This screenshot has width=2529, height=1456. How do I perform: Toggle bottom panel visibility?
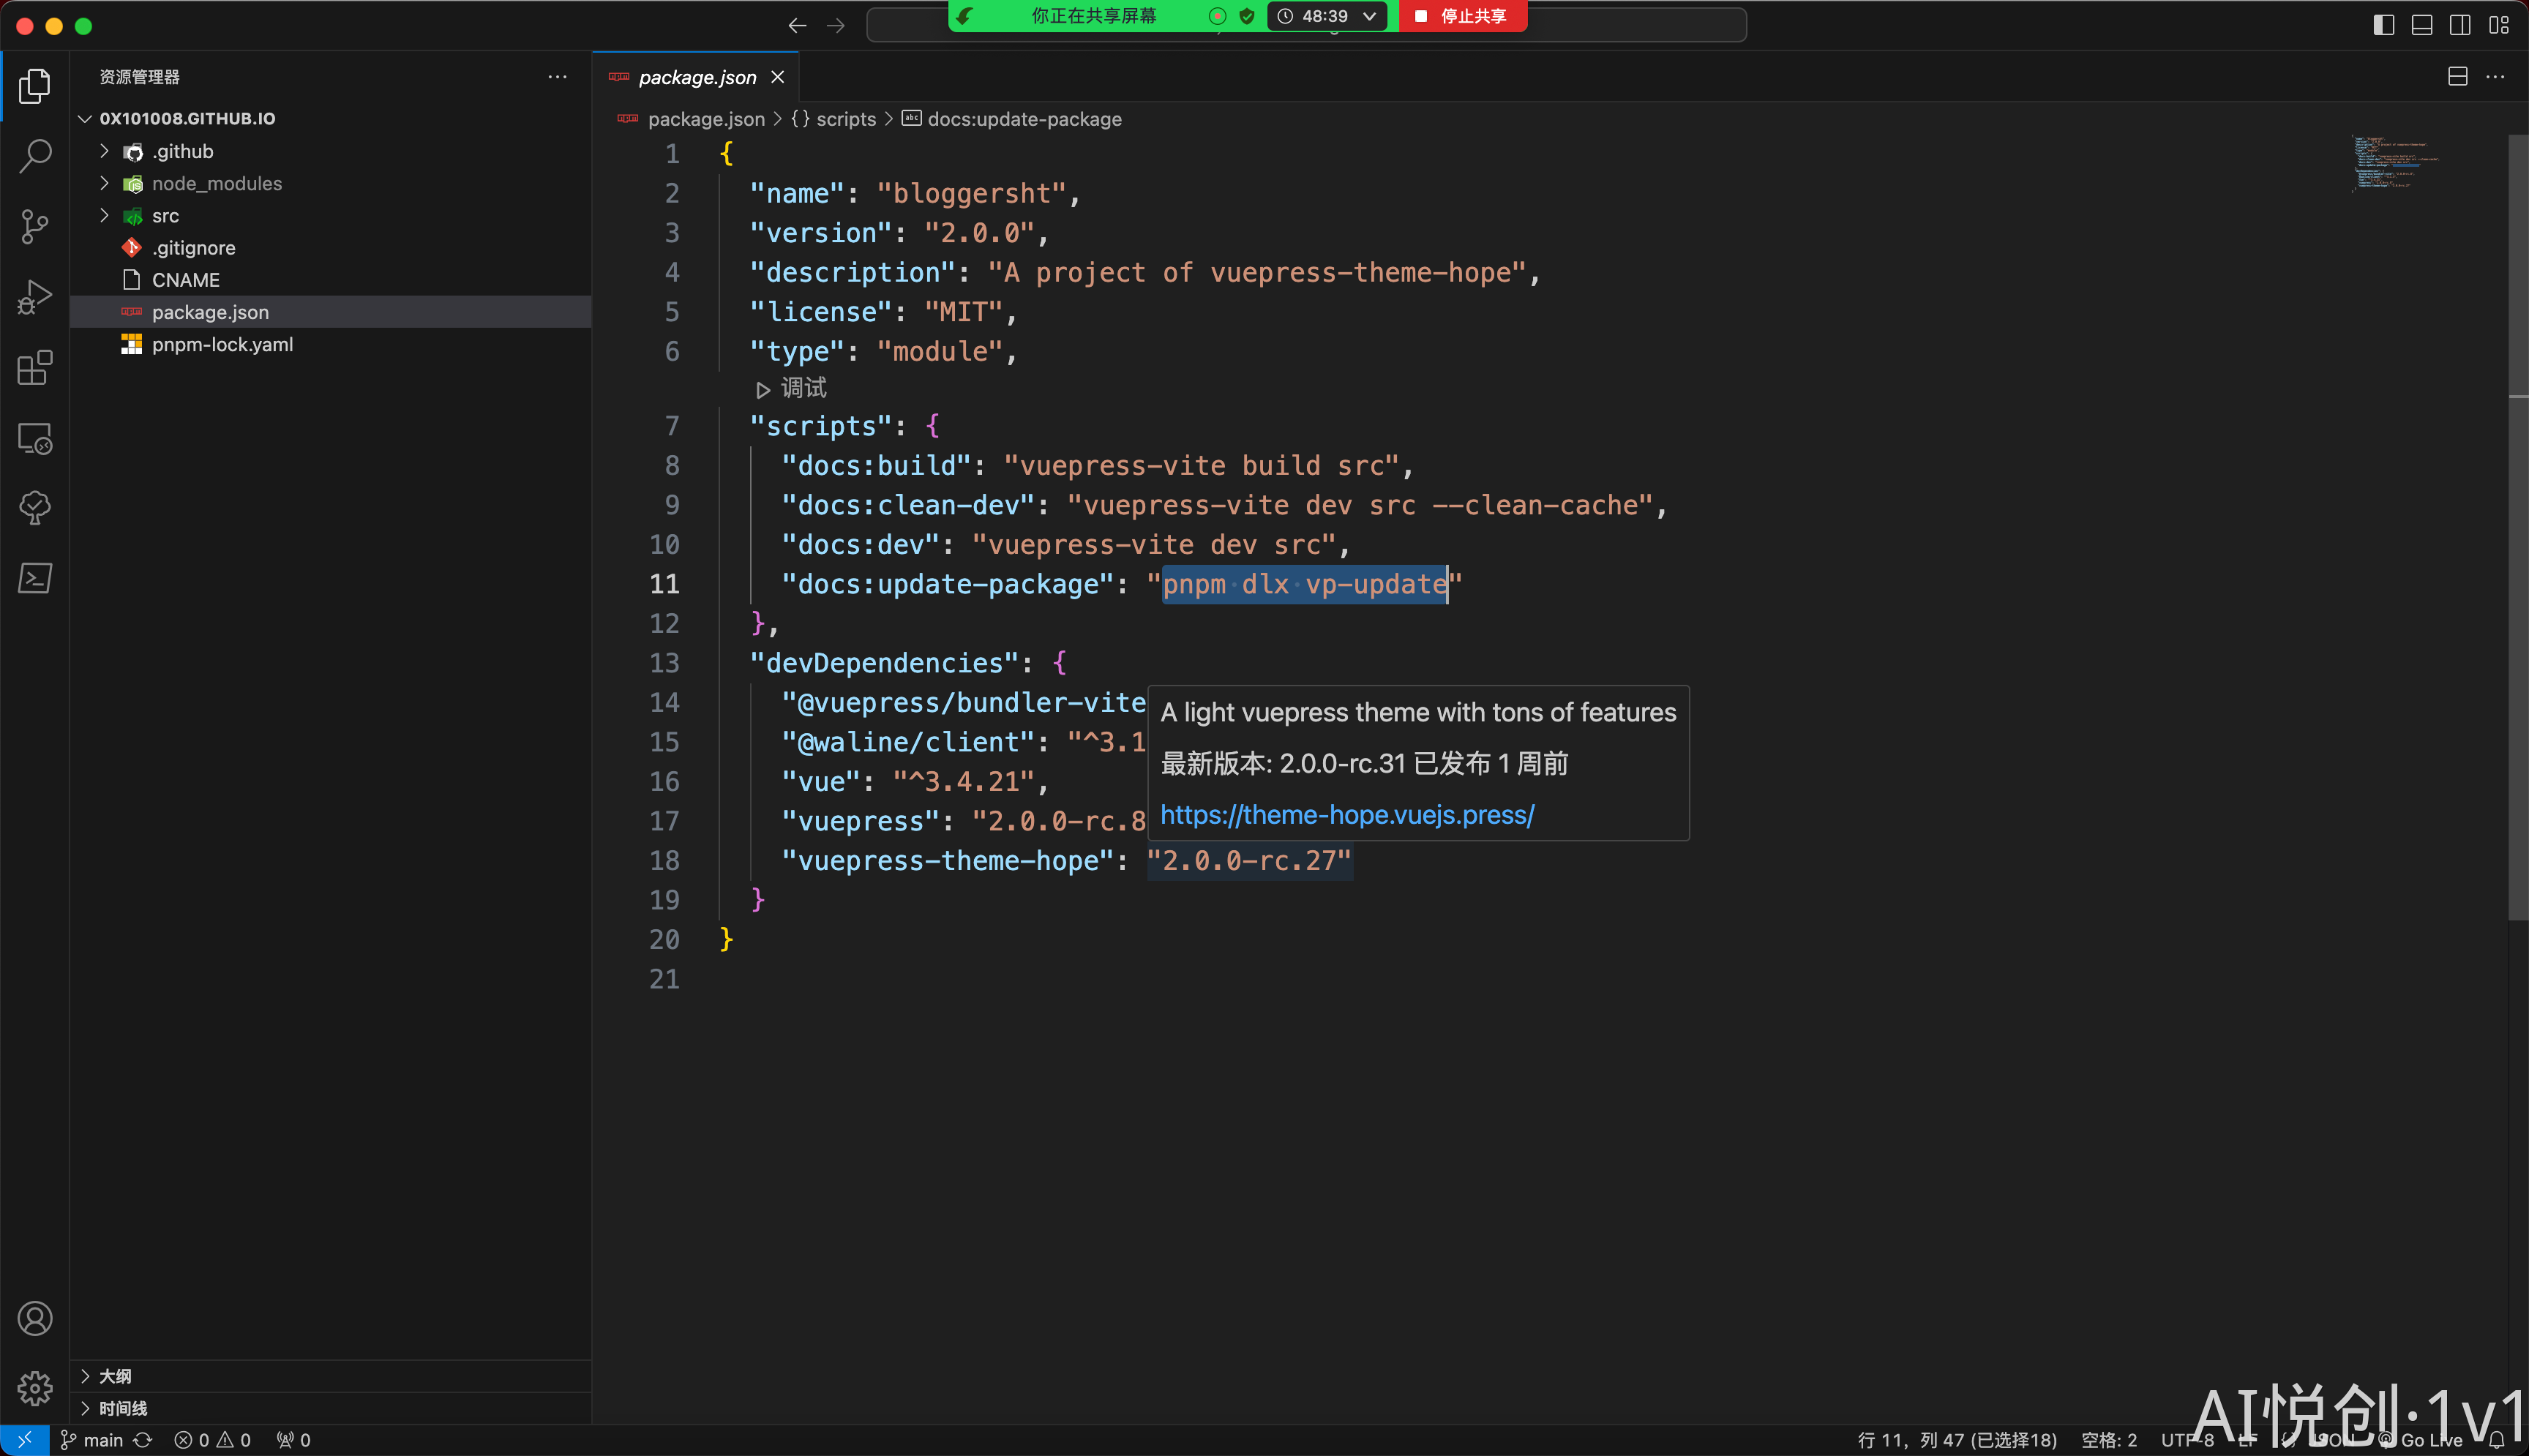(x=2421, y=25)
